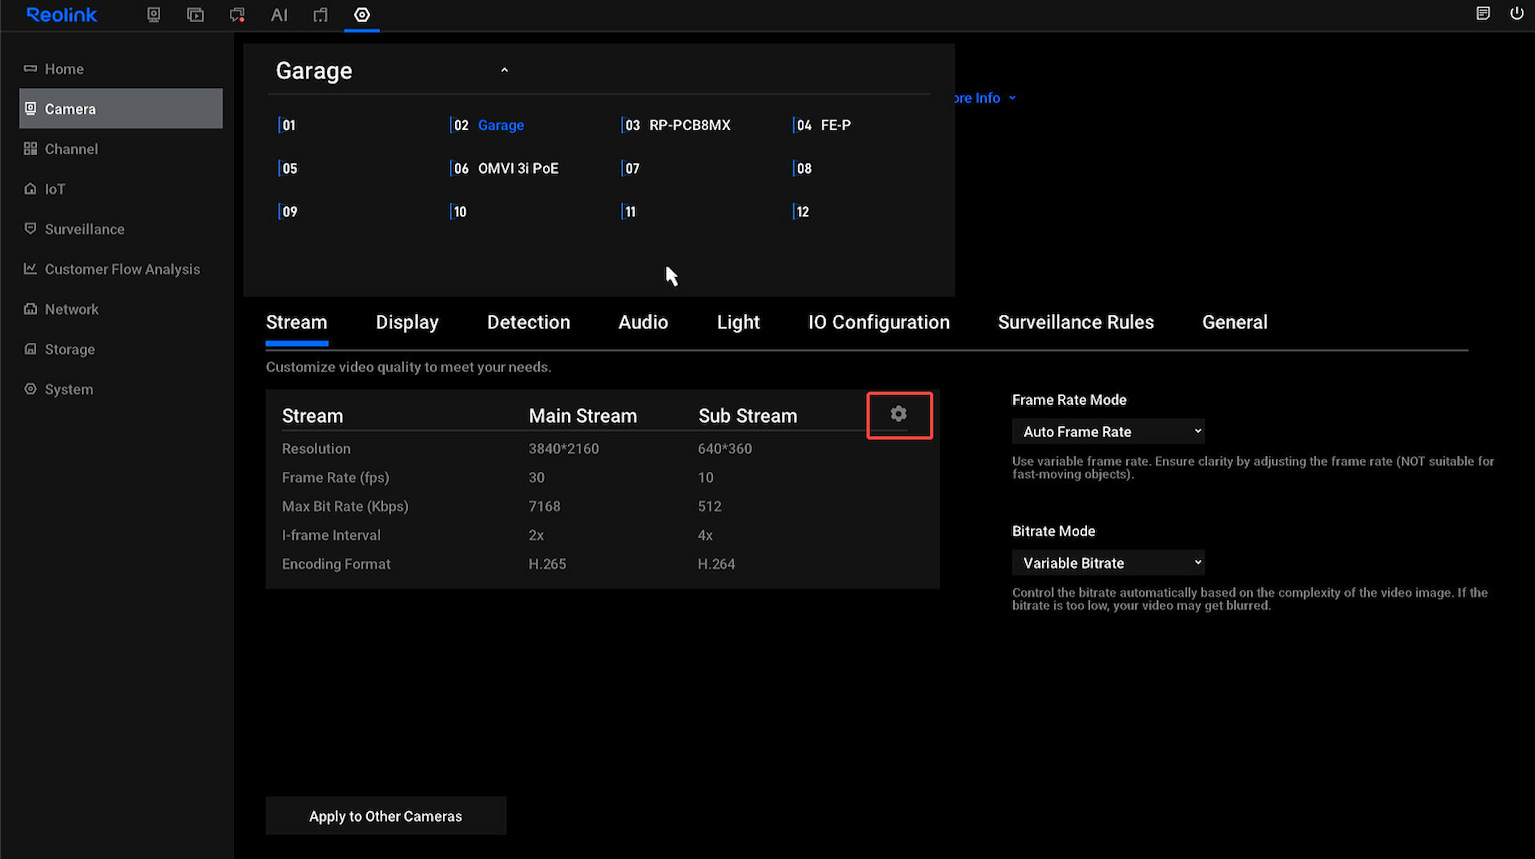Switch to the Light tab
The width and height of the screenshot is (1535, 859).
[738, 322]
